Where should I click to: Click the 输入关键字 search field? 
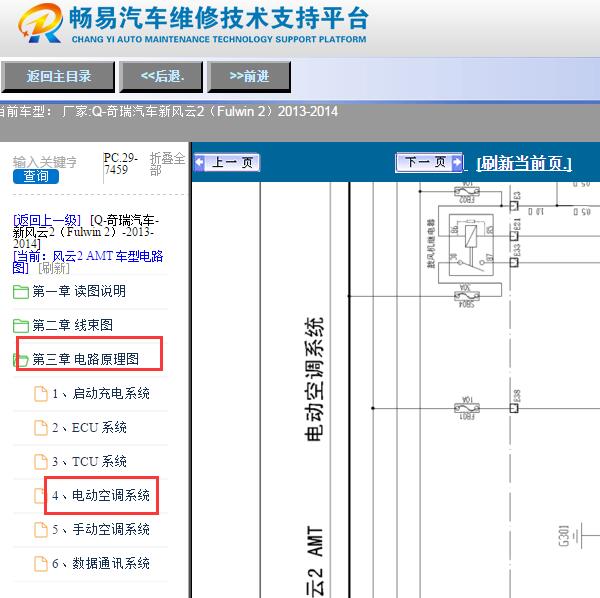[45, 162]
